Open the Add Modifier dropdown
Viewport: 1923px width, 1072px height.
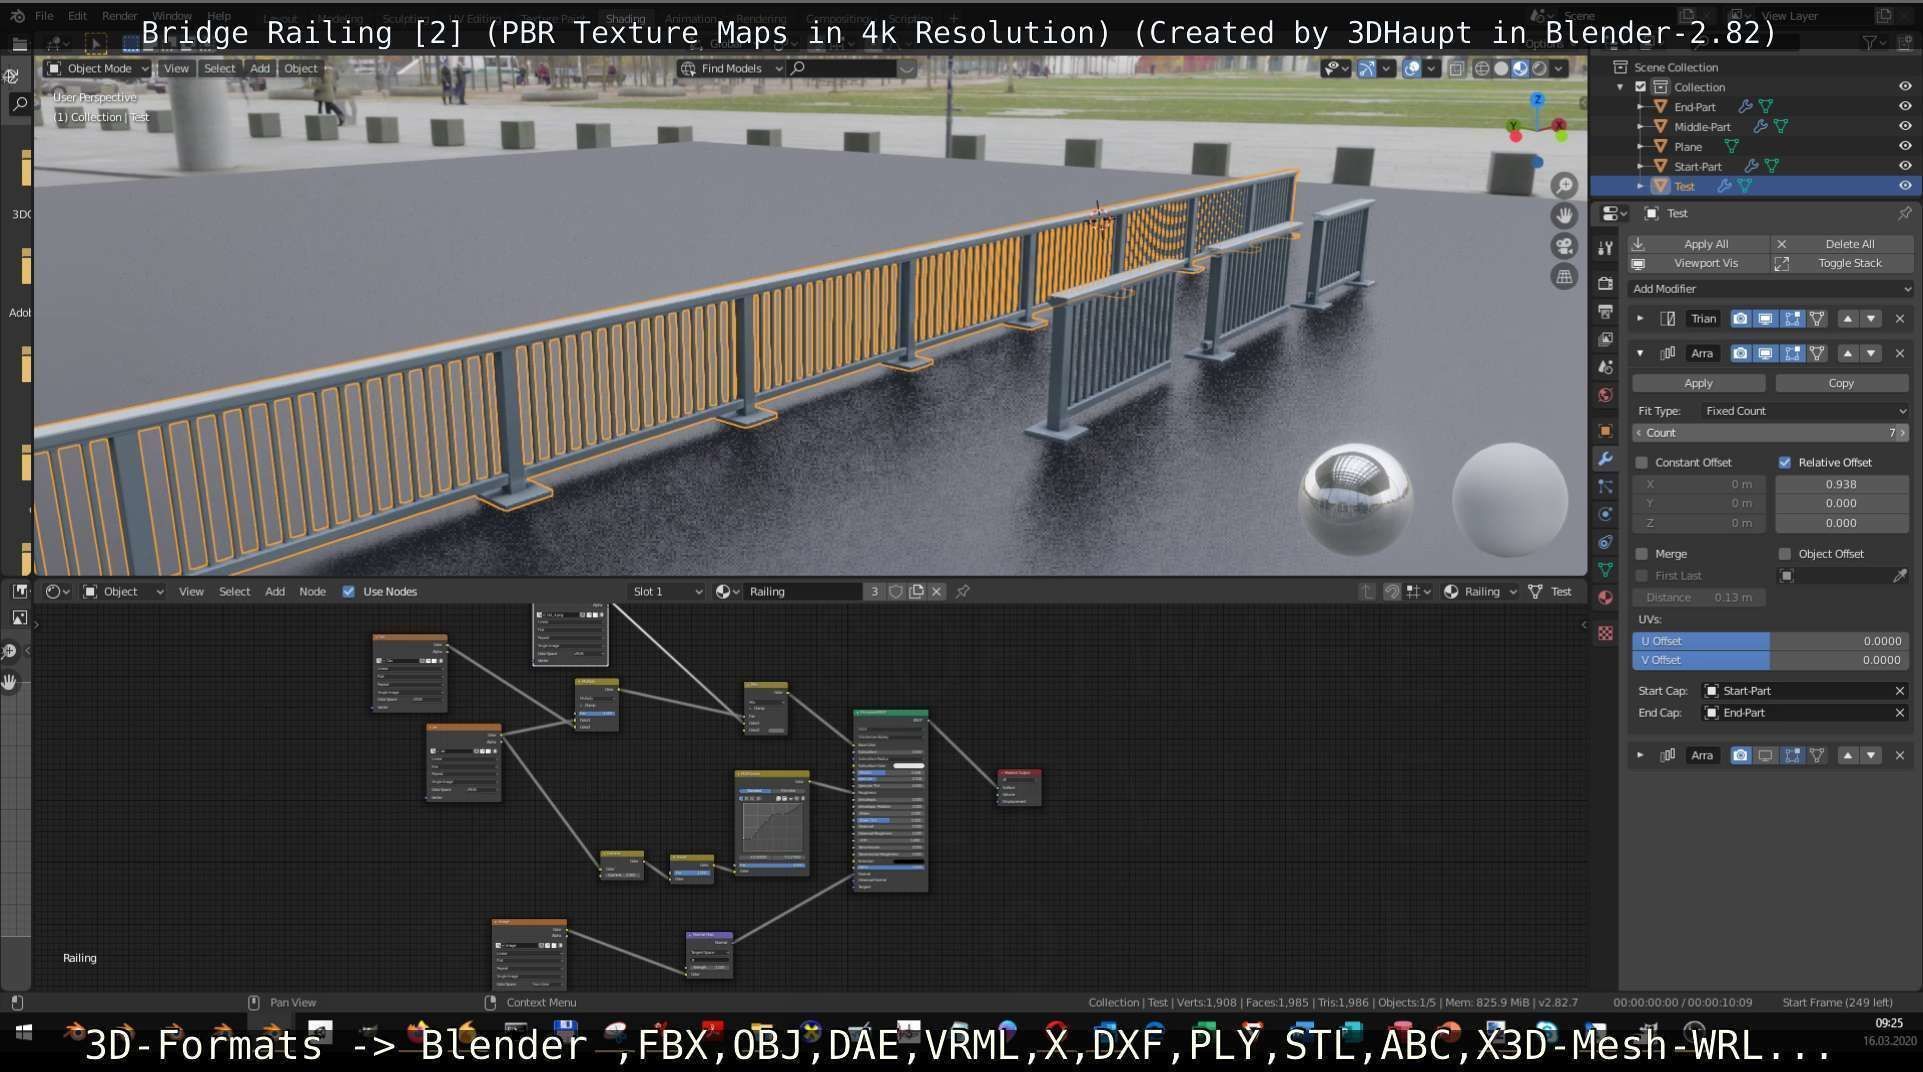pos(1770,288)
